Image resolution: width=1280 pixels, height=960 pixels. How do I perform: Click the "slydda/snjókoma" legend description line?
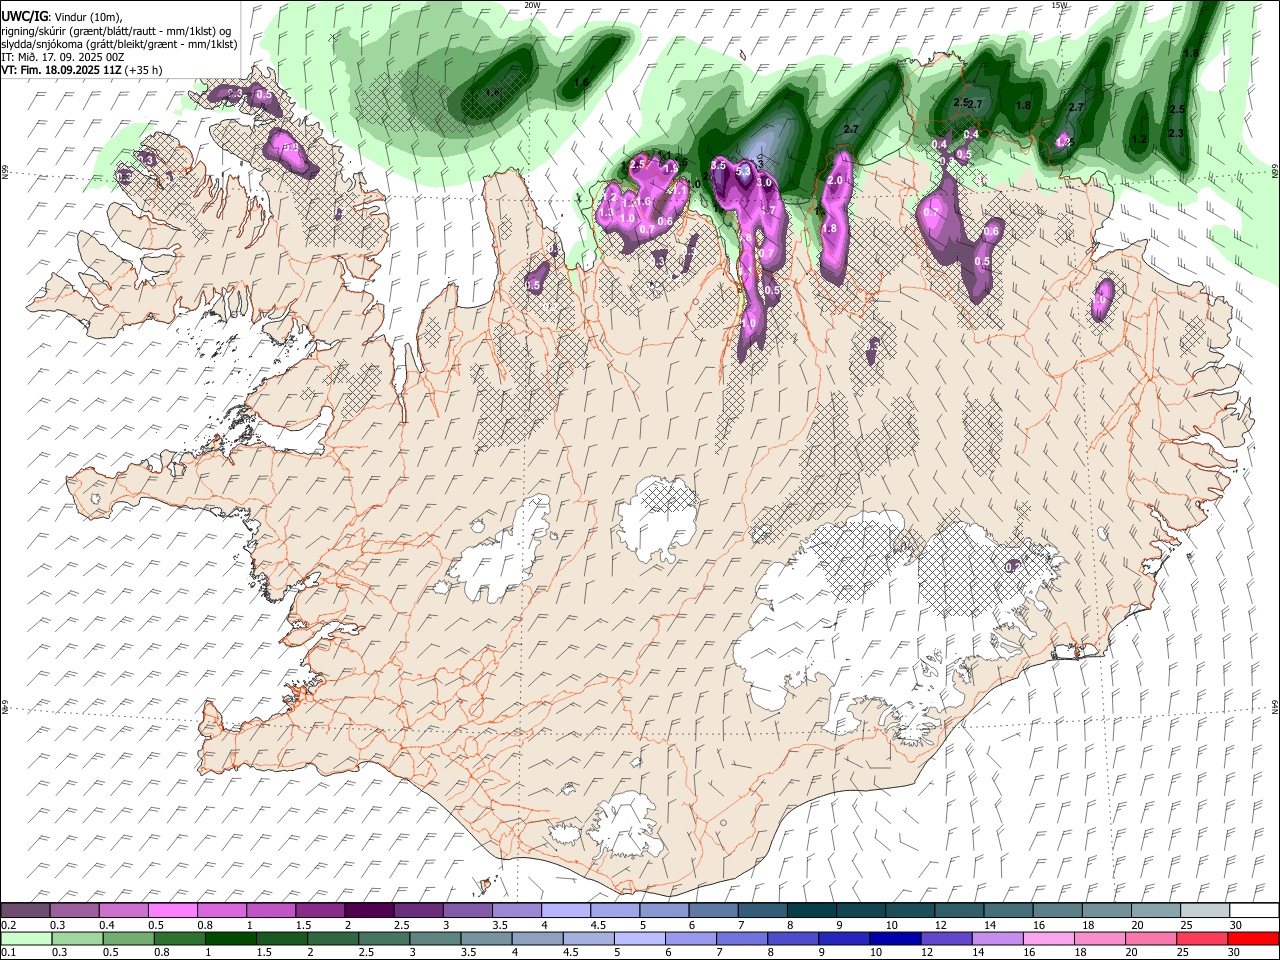click(119, 44)
